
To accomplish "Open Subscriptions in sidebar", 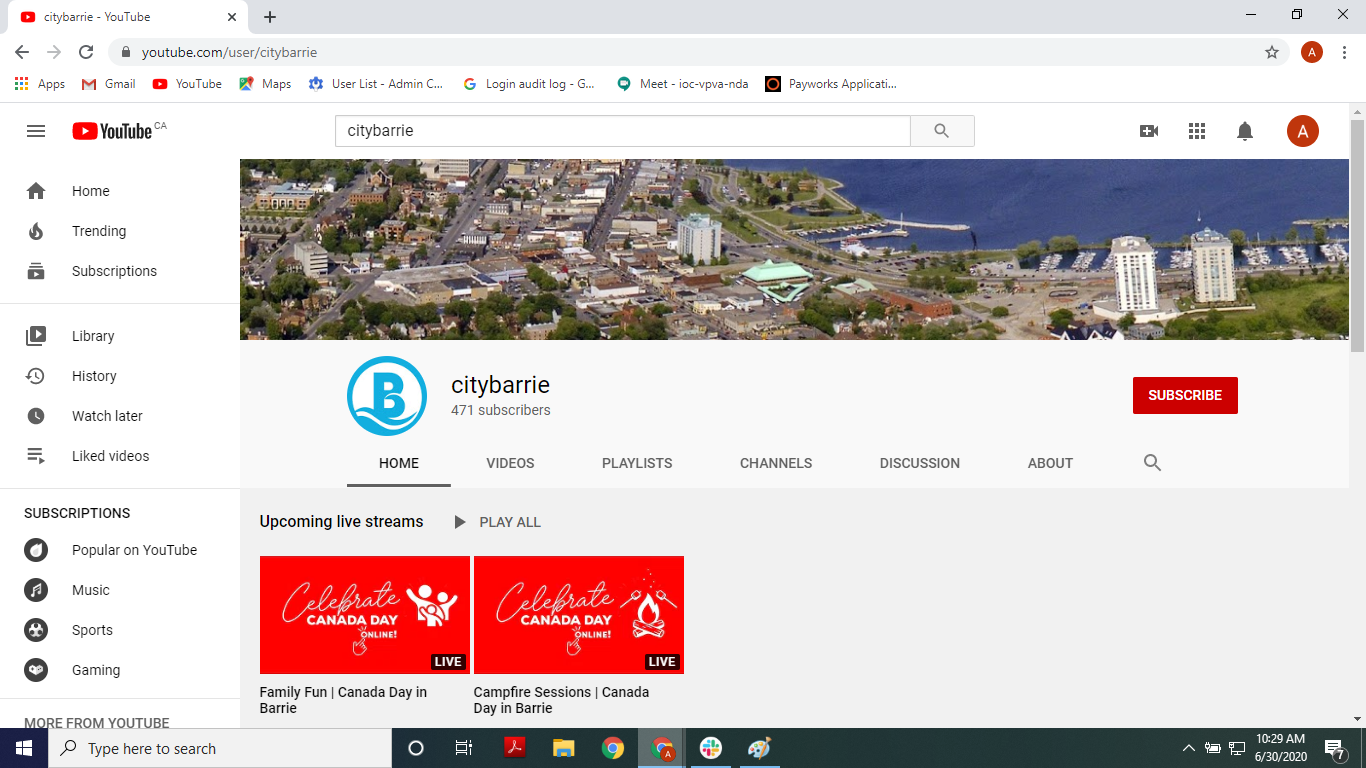I will point(120,271).
